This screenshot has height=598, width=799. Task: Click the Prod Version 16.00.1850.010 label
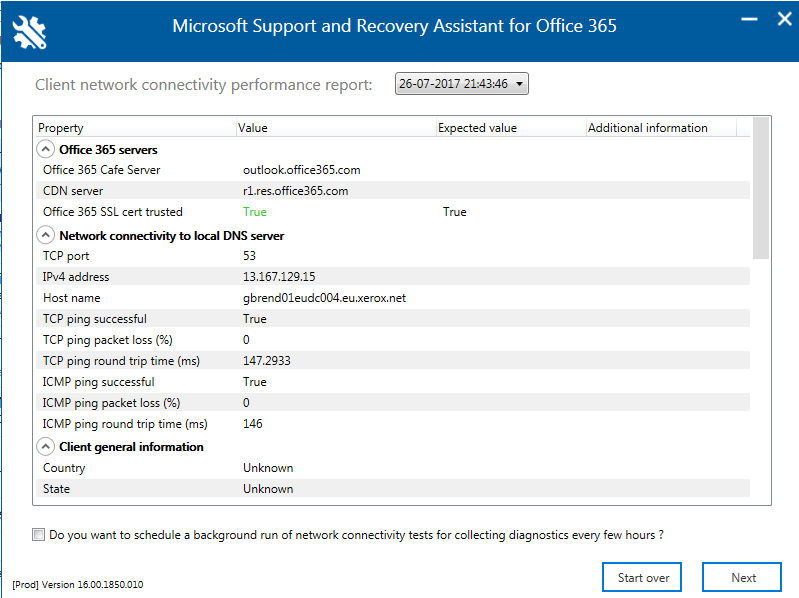(x=77, y=584)
